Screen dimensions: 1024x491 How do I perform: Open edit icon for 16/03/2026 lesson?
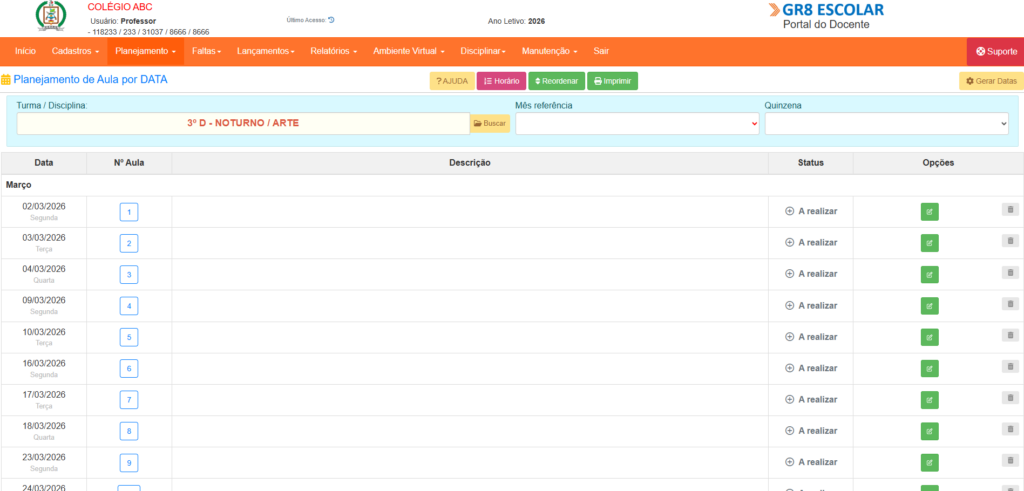click(x=929, y=368)
